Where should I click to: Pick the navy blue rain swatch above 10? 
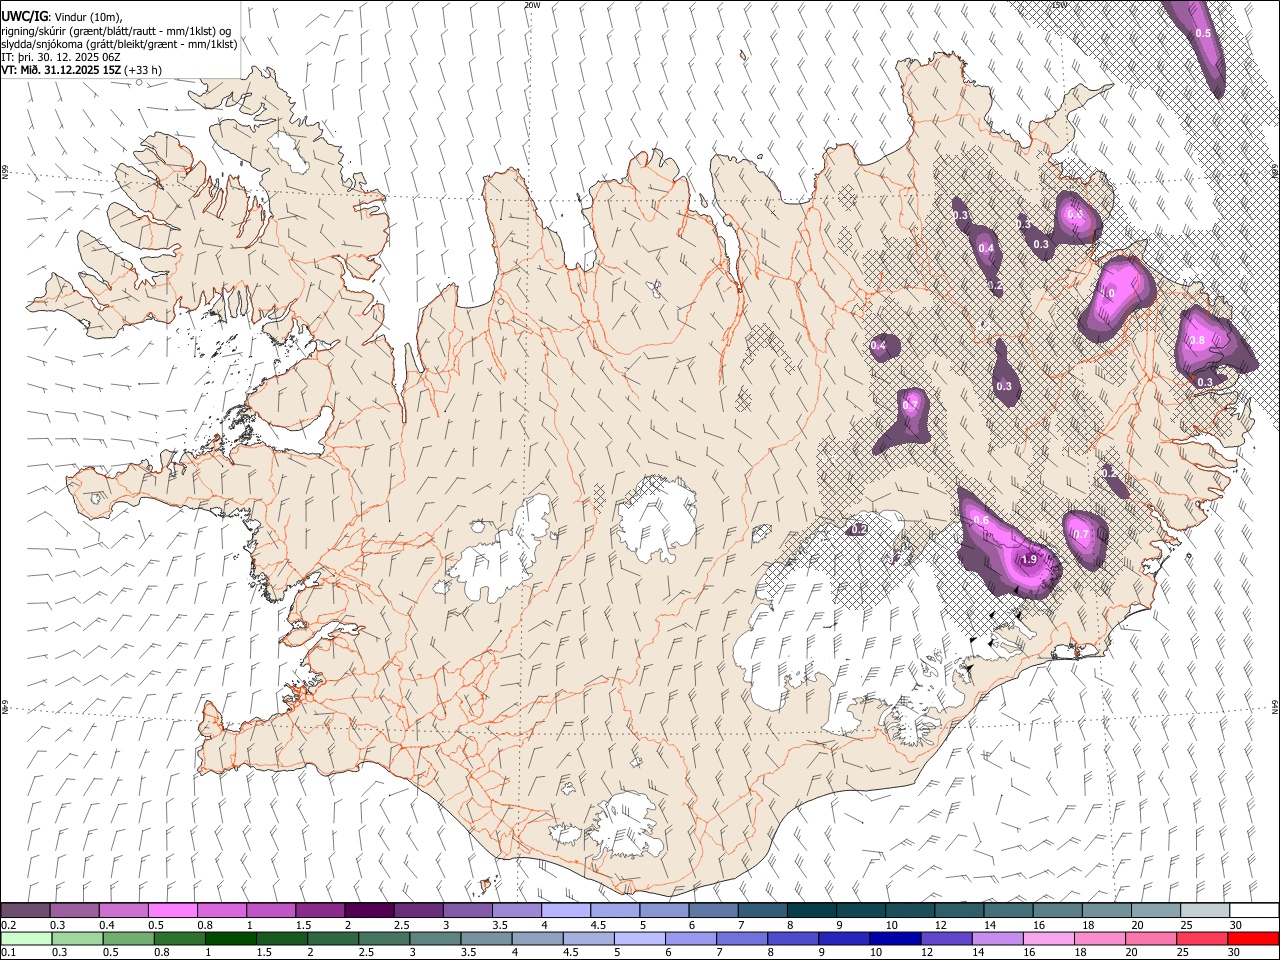coord(894,938)
